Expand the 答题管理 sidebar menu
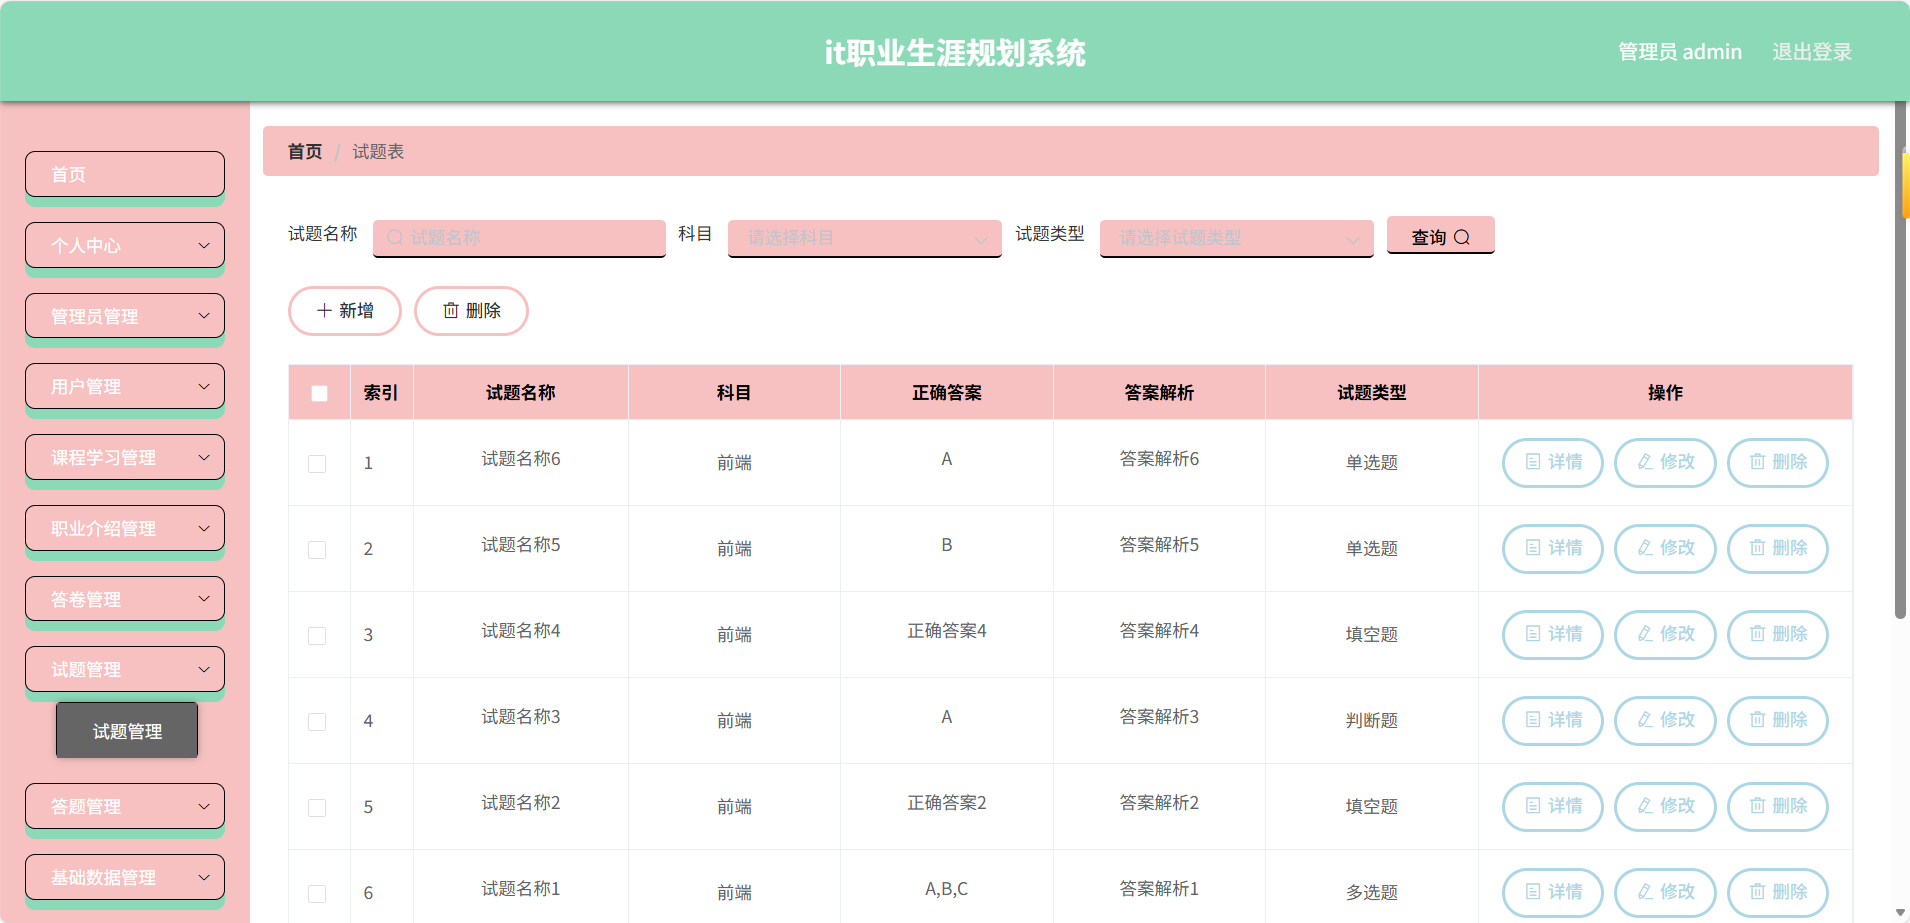 pos(125,806)
